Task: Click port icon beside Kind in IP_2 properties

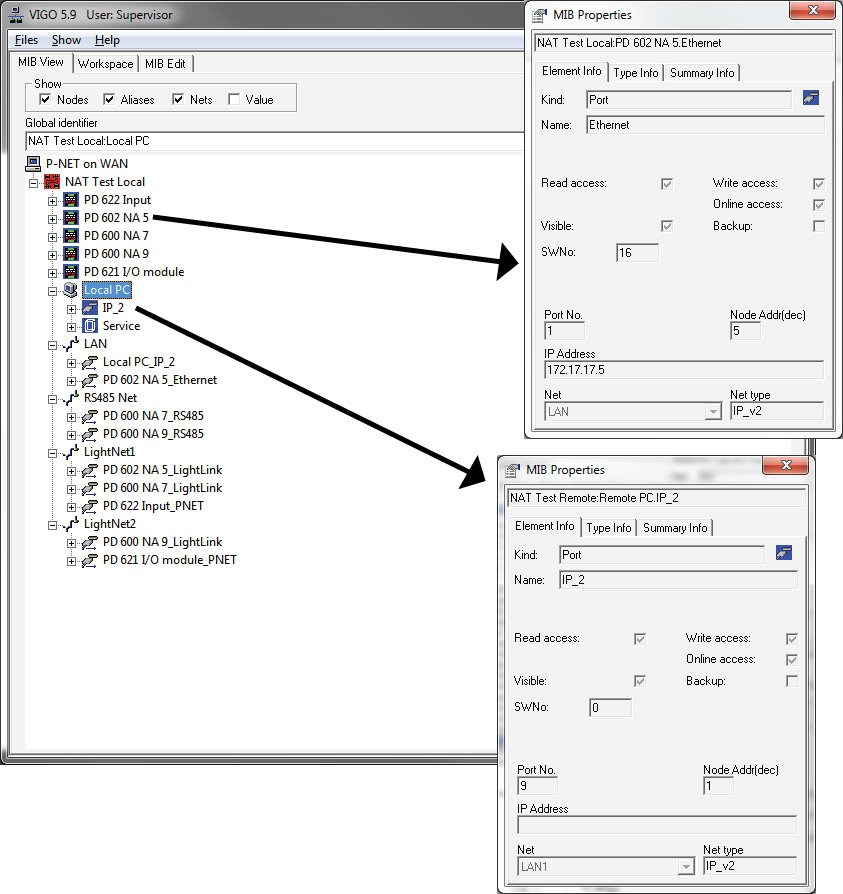Action: [x=784, y=552]
